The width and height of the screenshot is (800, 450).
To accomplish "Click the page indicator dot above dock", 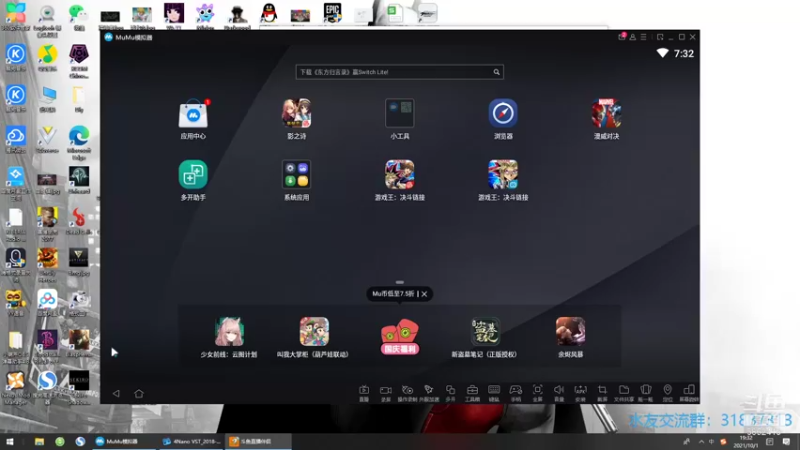I will pyautogui.click(x=399, y=282).
